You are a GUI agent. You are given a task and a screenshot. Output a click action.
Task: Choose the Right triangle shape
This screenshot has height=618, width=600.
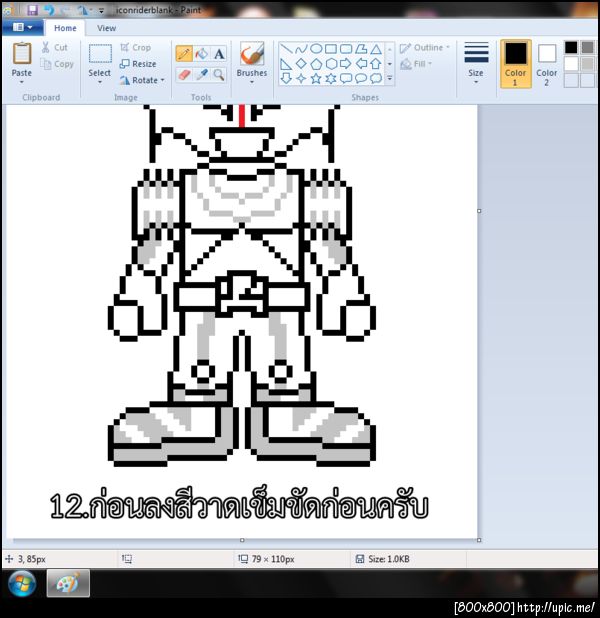pyautogui.click(x=286, y=63)
